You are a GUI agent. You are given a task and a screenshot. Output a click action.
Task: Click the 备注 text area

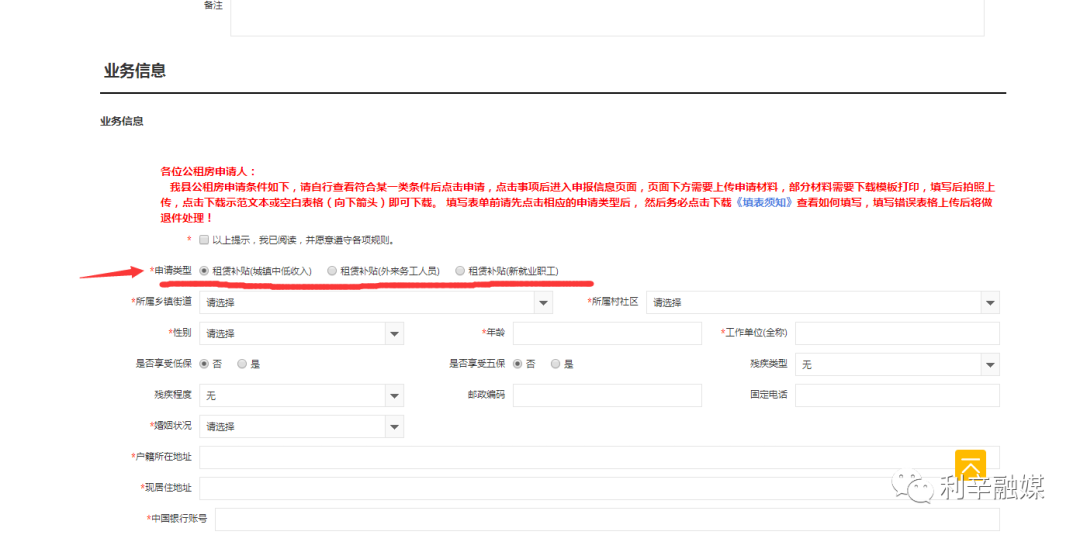(x=606, y=17)
